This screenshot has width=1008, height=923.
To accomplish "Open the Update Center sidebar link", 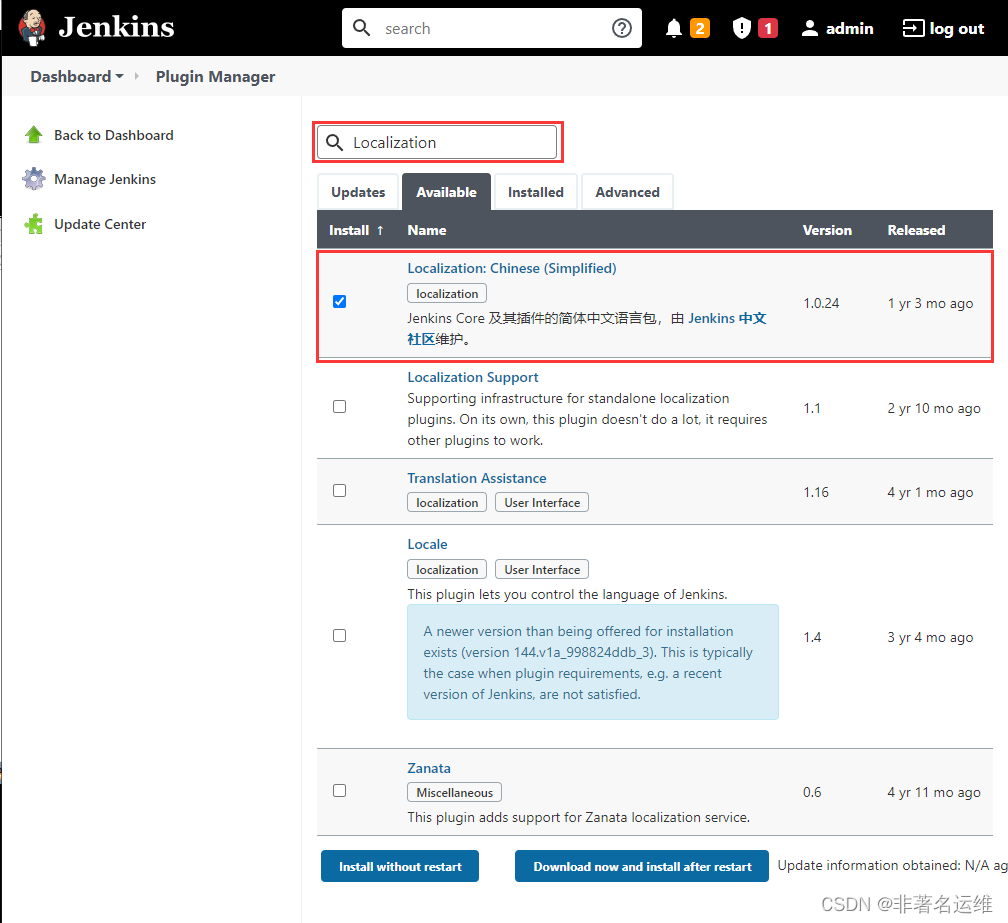I will click(x=100, y=224).
